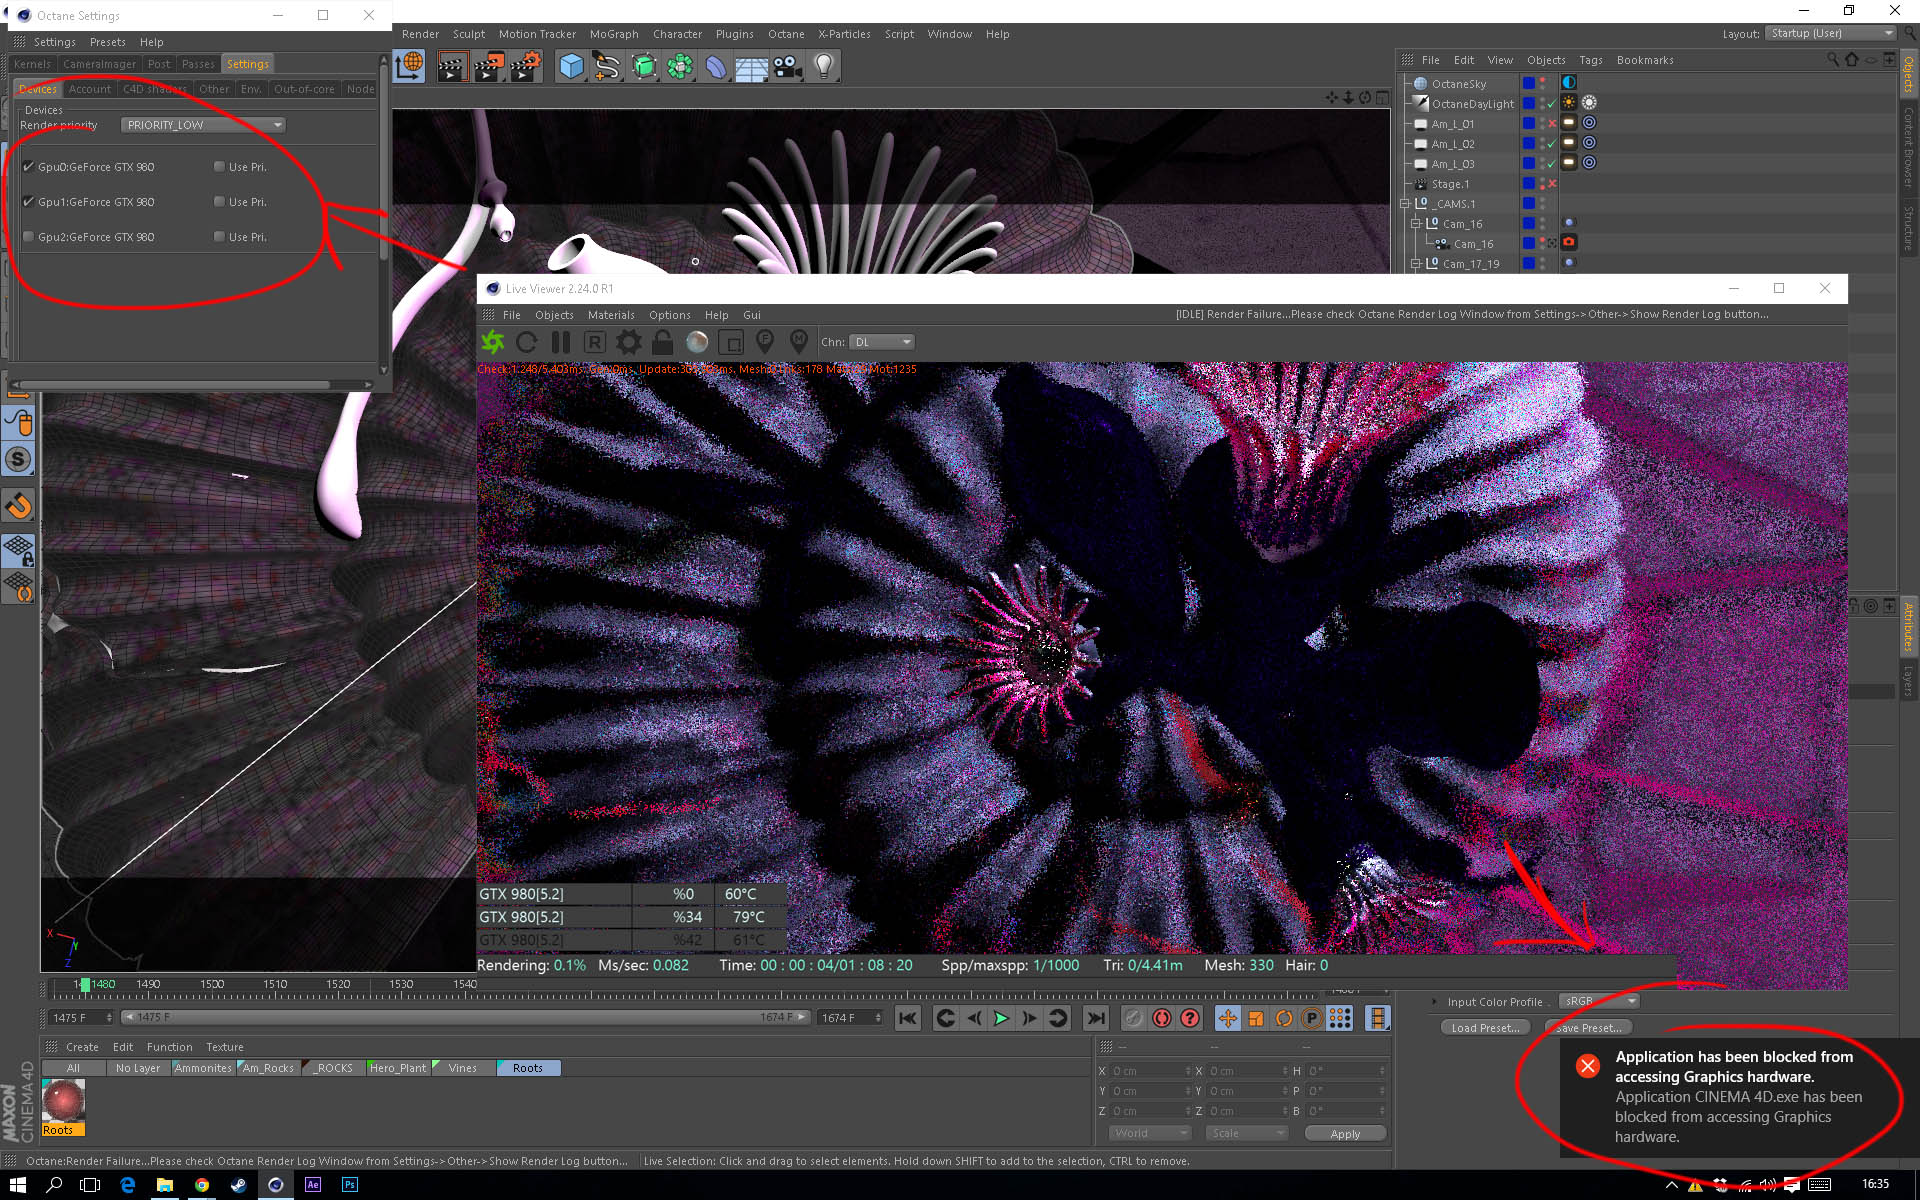Toggle the lock resolution padlock icon
Image resolution: width=1920 pixels, height=1200 pixels.
tap(662, 342)
